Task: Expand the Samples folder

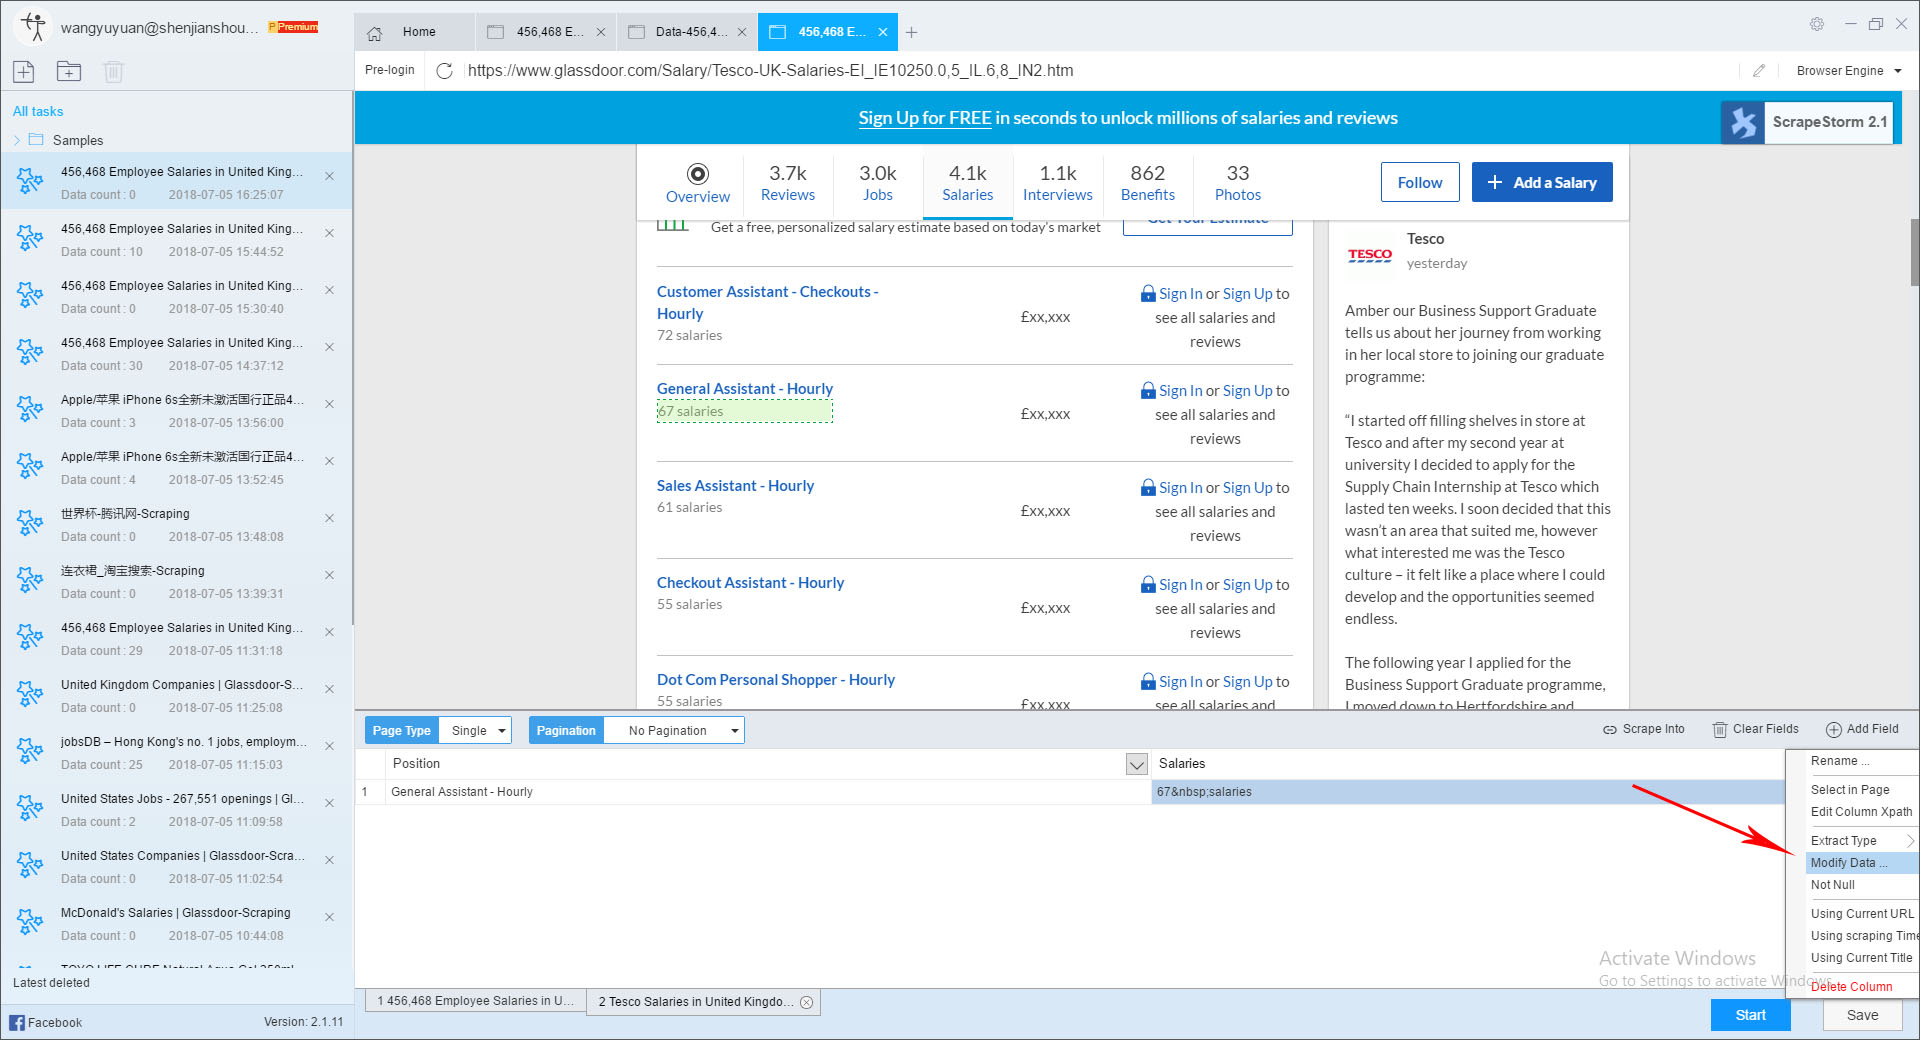Action: (17, 140)
